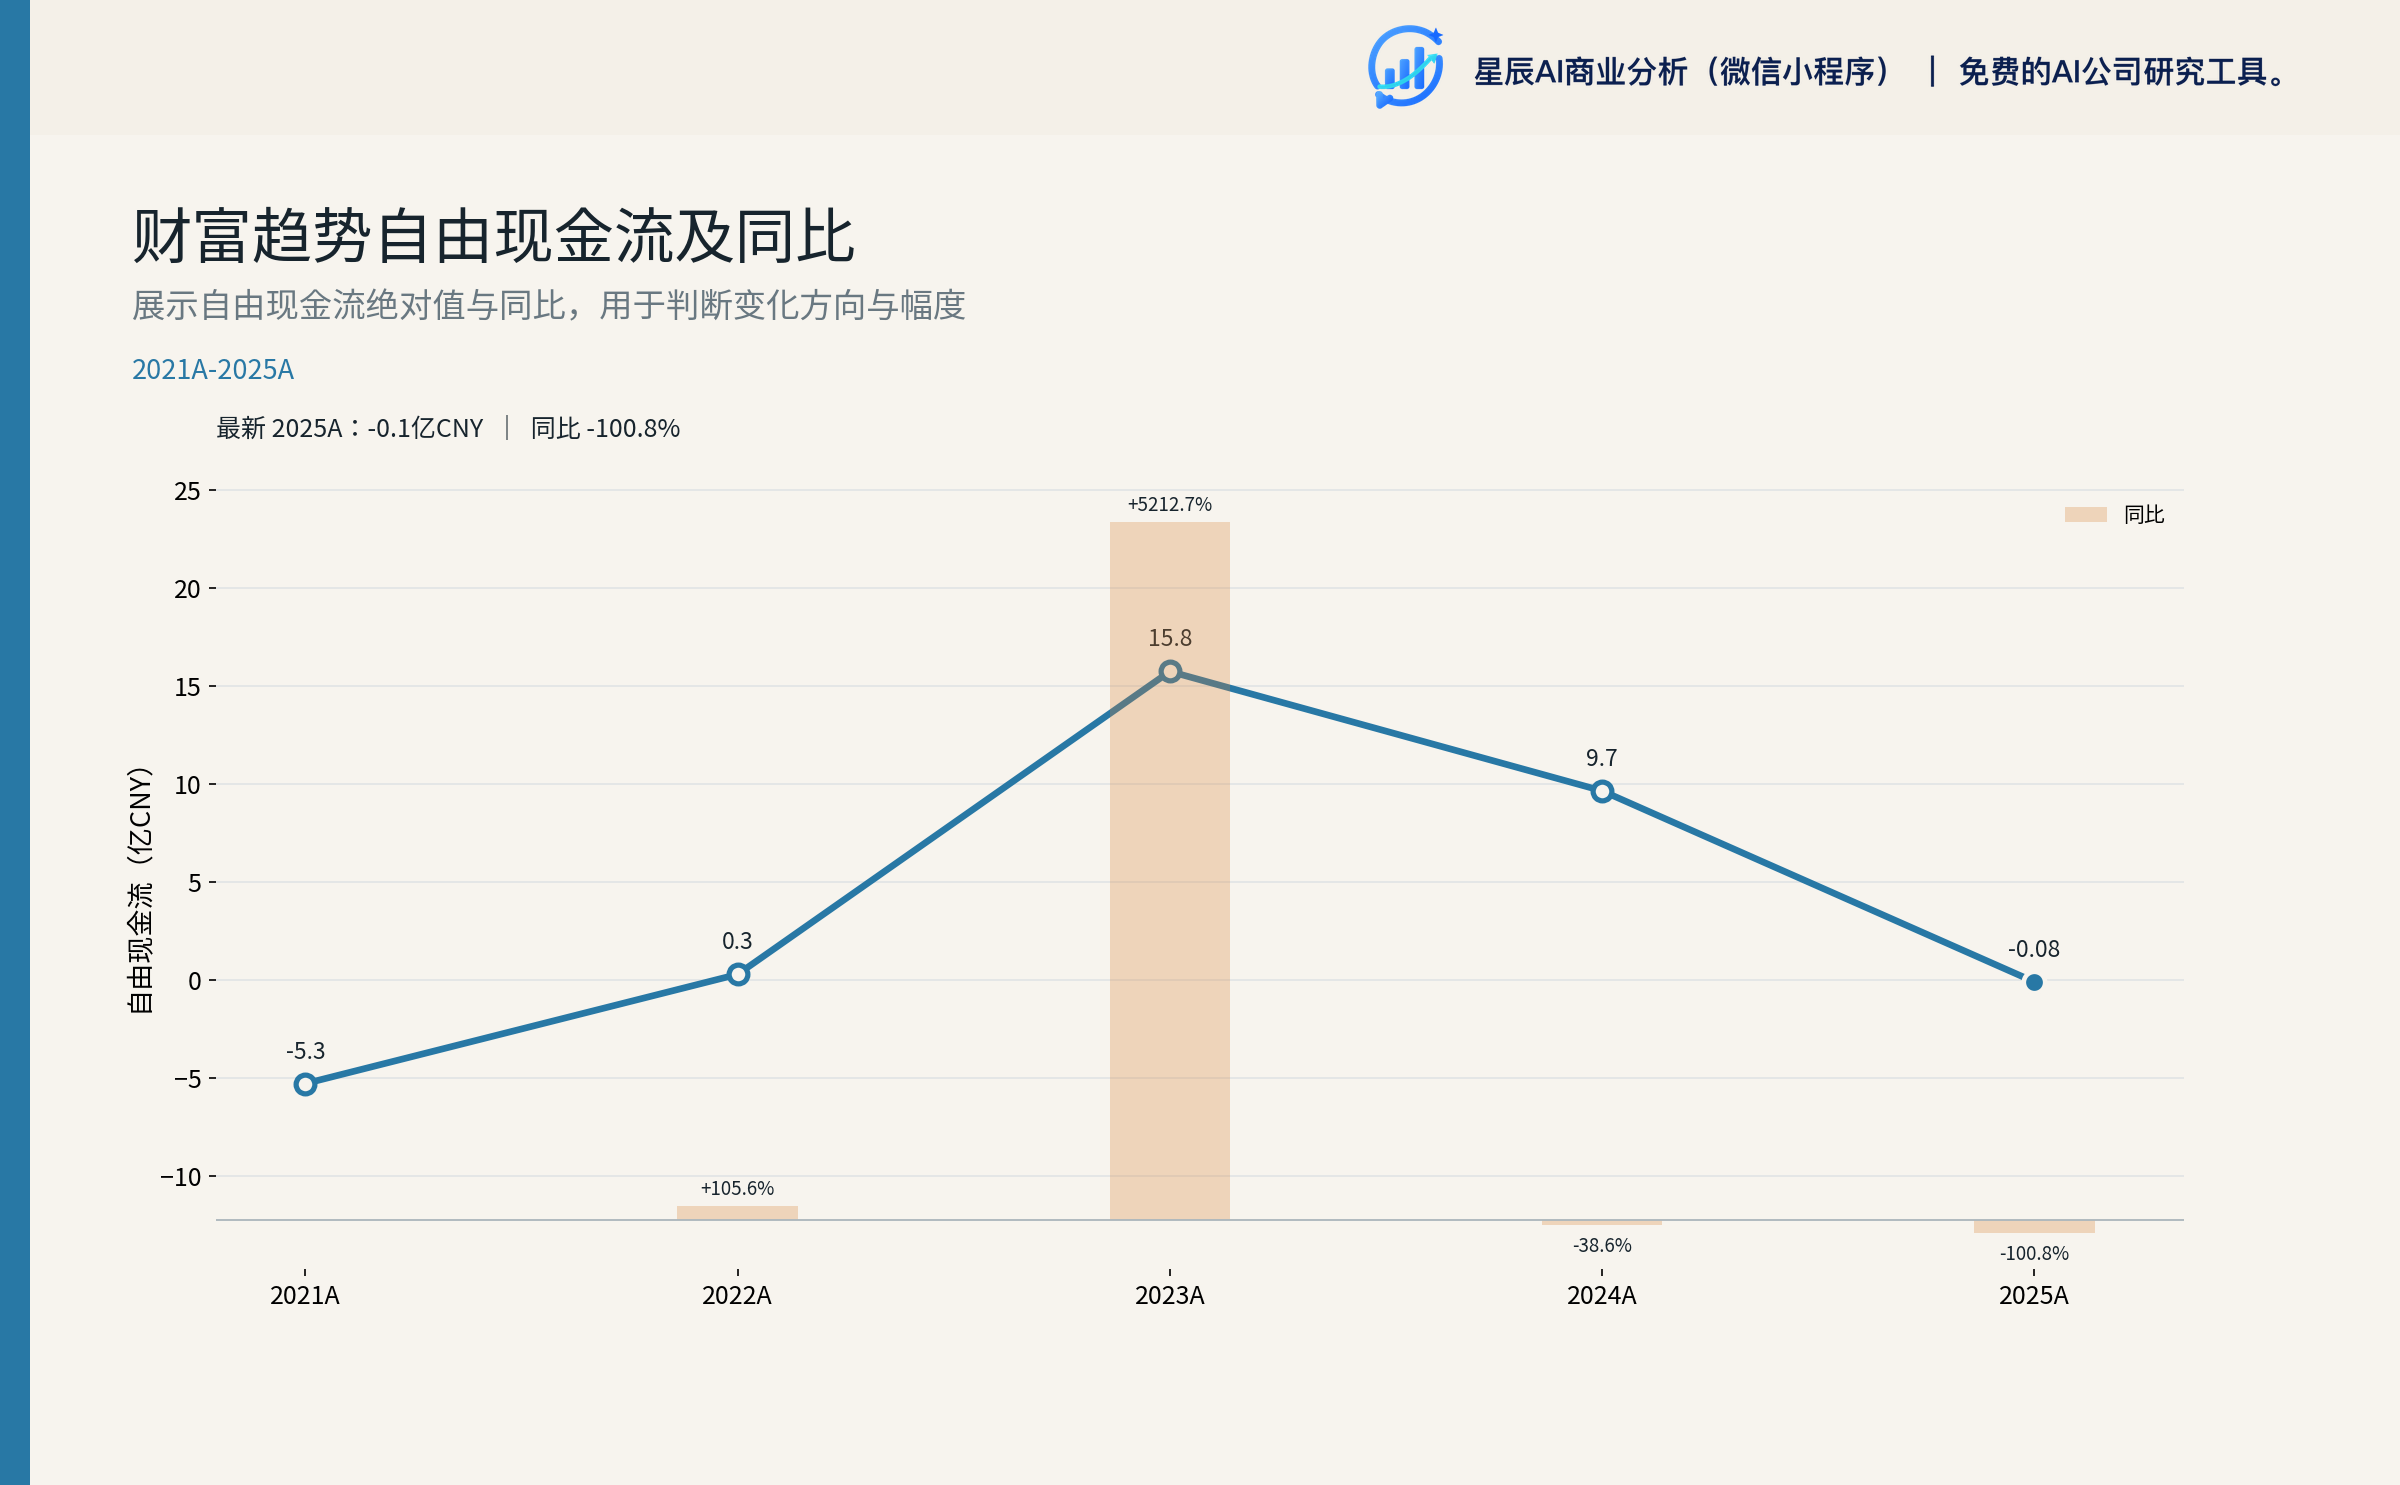2400x1485 pixels.
Task: Click the 0.3 value label
Action: pyautogui.click(x=737, y=941)
